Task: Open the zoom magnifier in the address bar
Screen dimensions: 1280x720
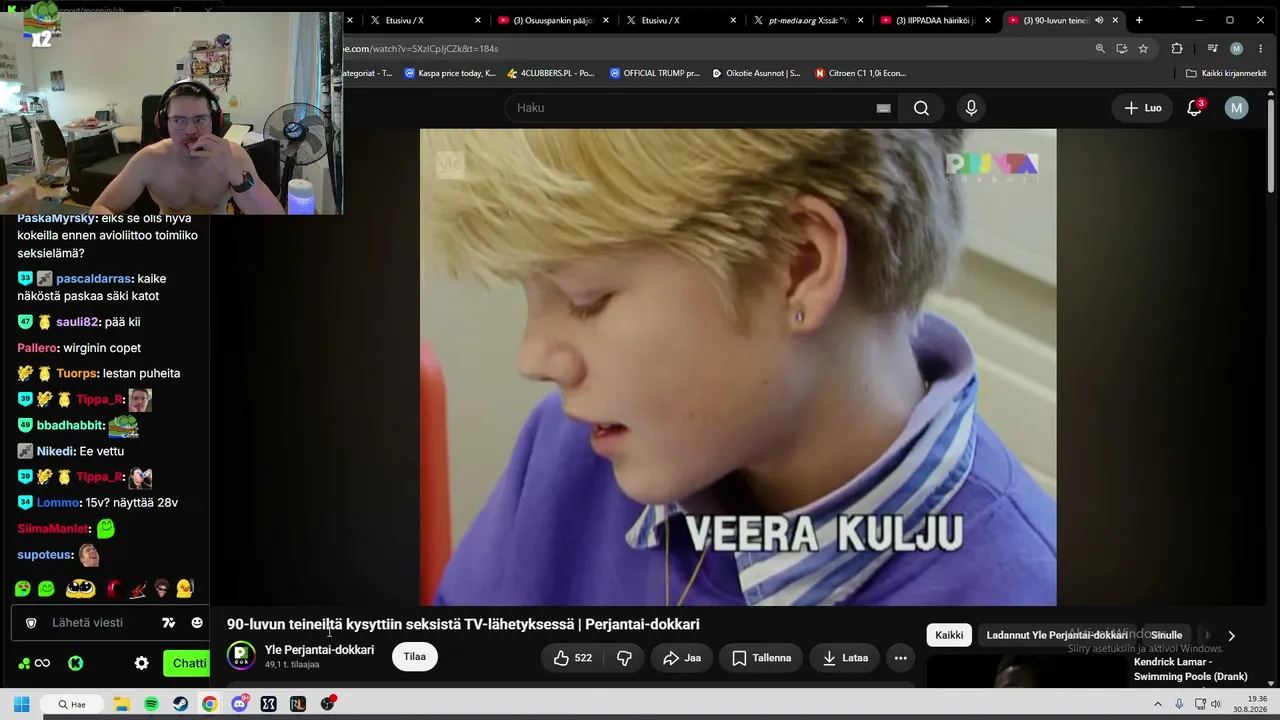Action: click(1100, 48)
